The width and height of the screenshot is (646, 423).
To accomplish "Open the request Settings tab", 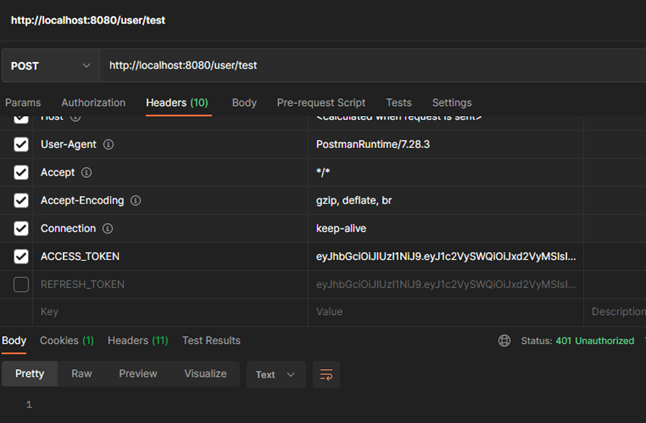I will click(x=452, y=103).
